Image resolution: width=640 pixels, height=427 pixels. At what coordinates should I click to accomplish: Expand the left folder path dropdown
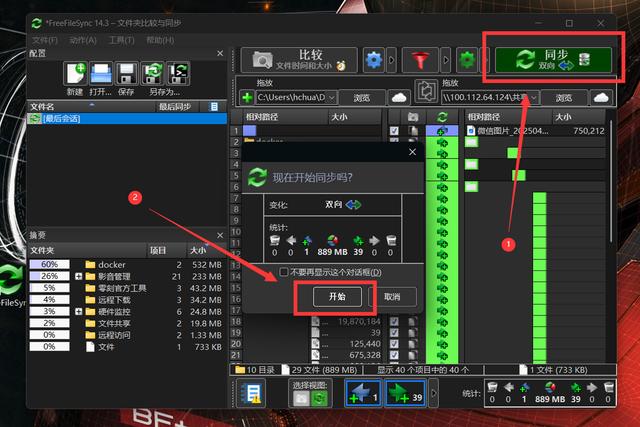click(x=332, y=98)
